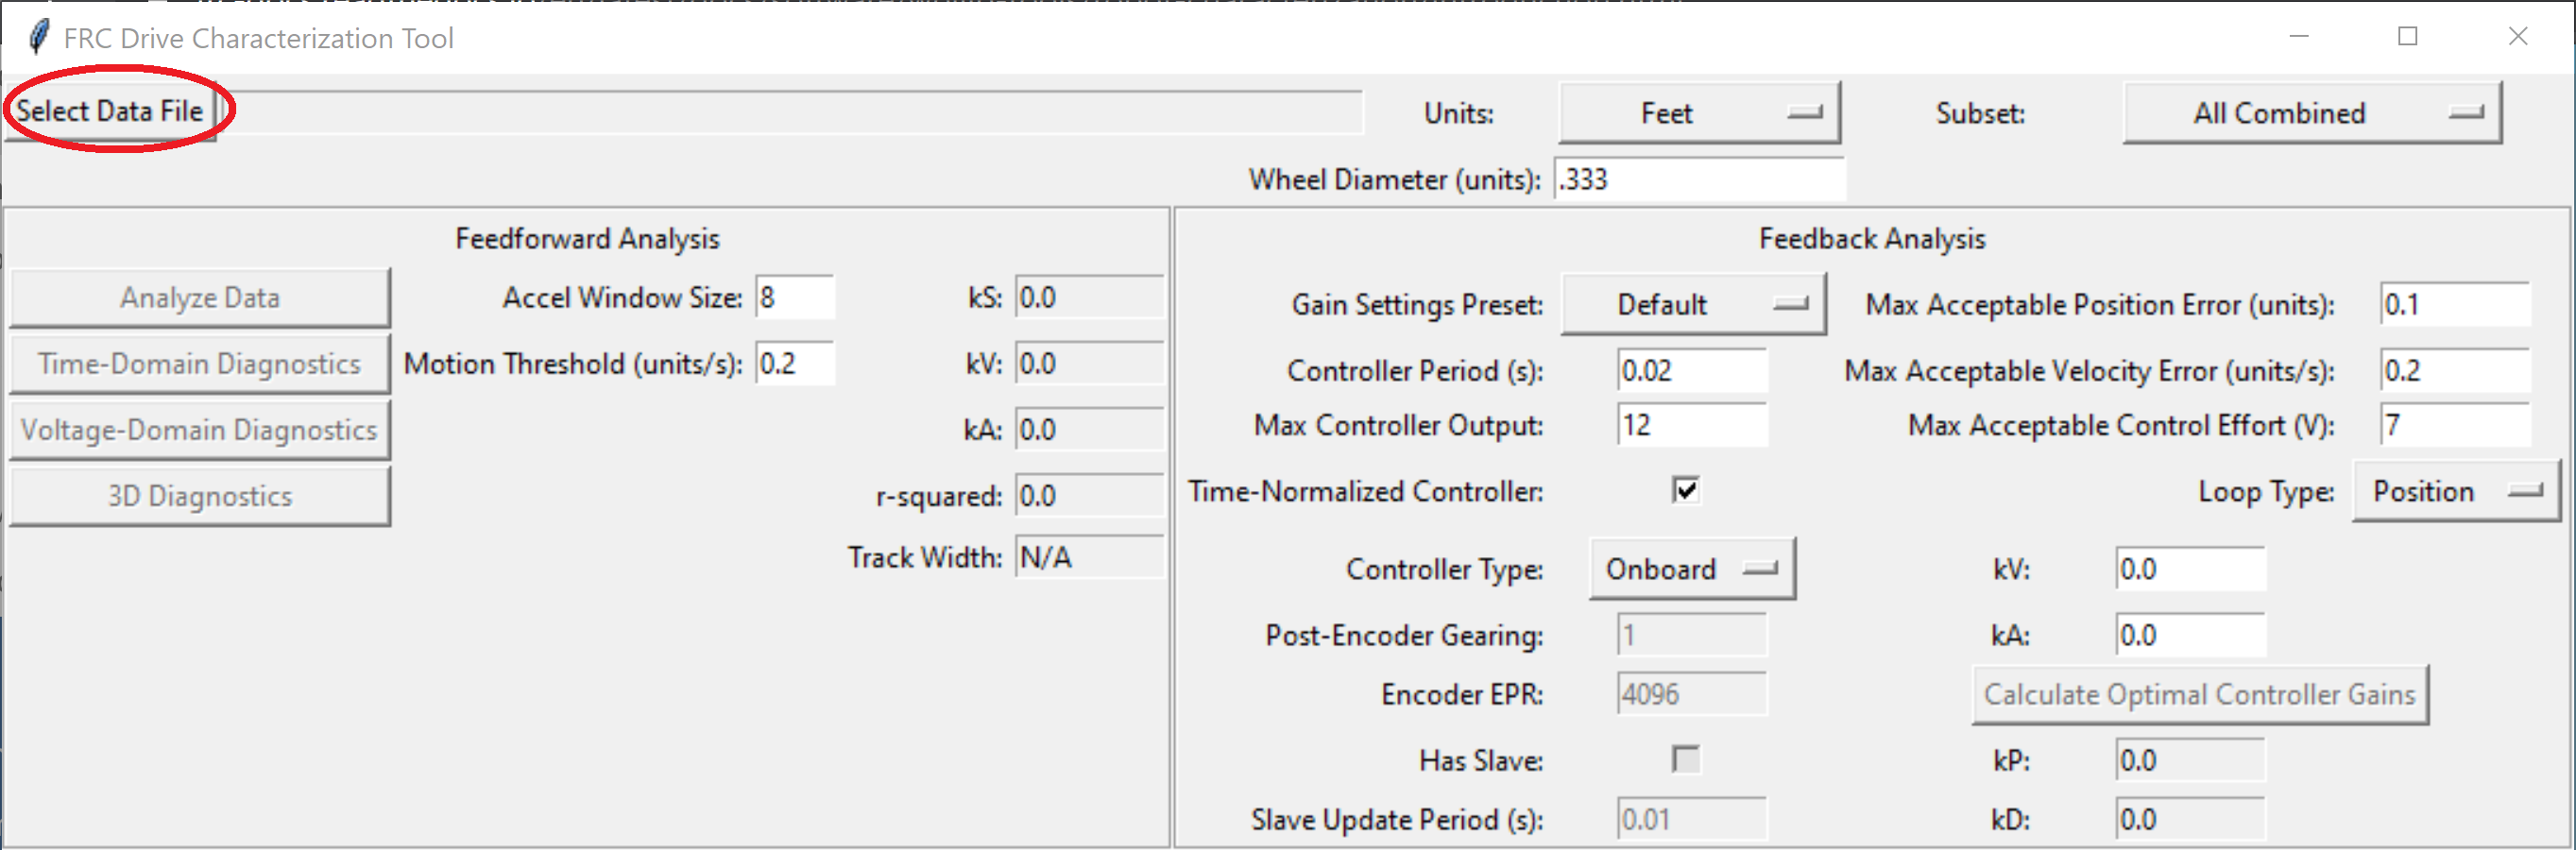This screenshot has height=850, width=2576.
Task: Modify the Motion Threshold value
Action: point(795,363)
